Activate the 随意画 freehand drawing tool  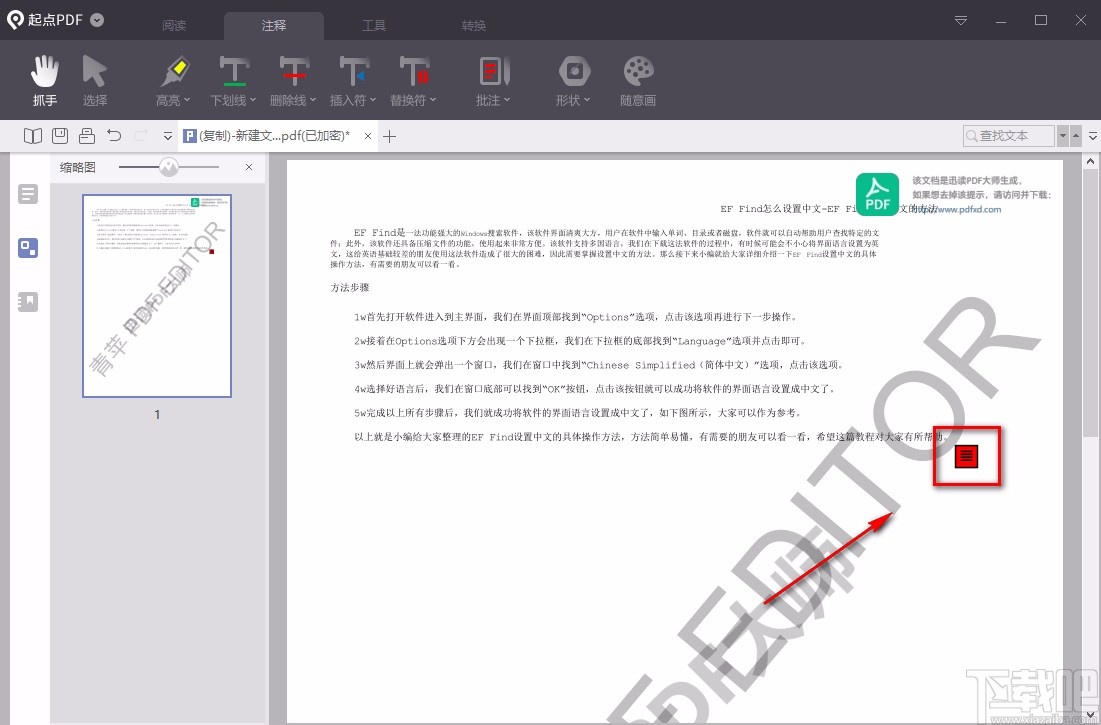638,81
